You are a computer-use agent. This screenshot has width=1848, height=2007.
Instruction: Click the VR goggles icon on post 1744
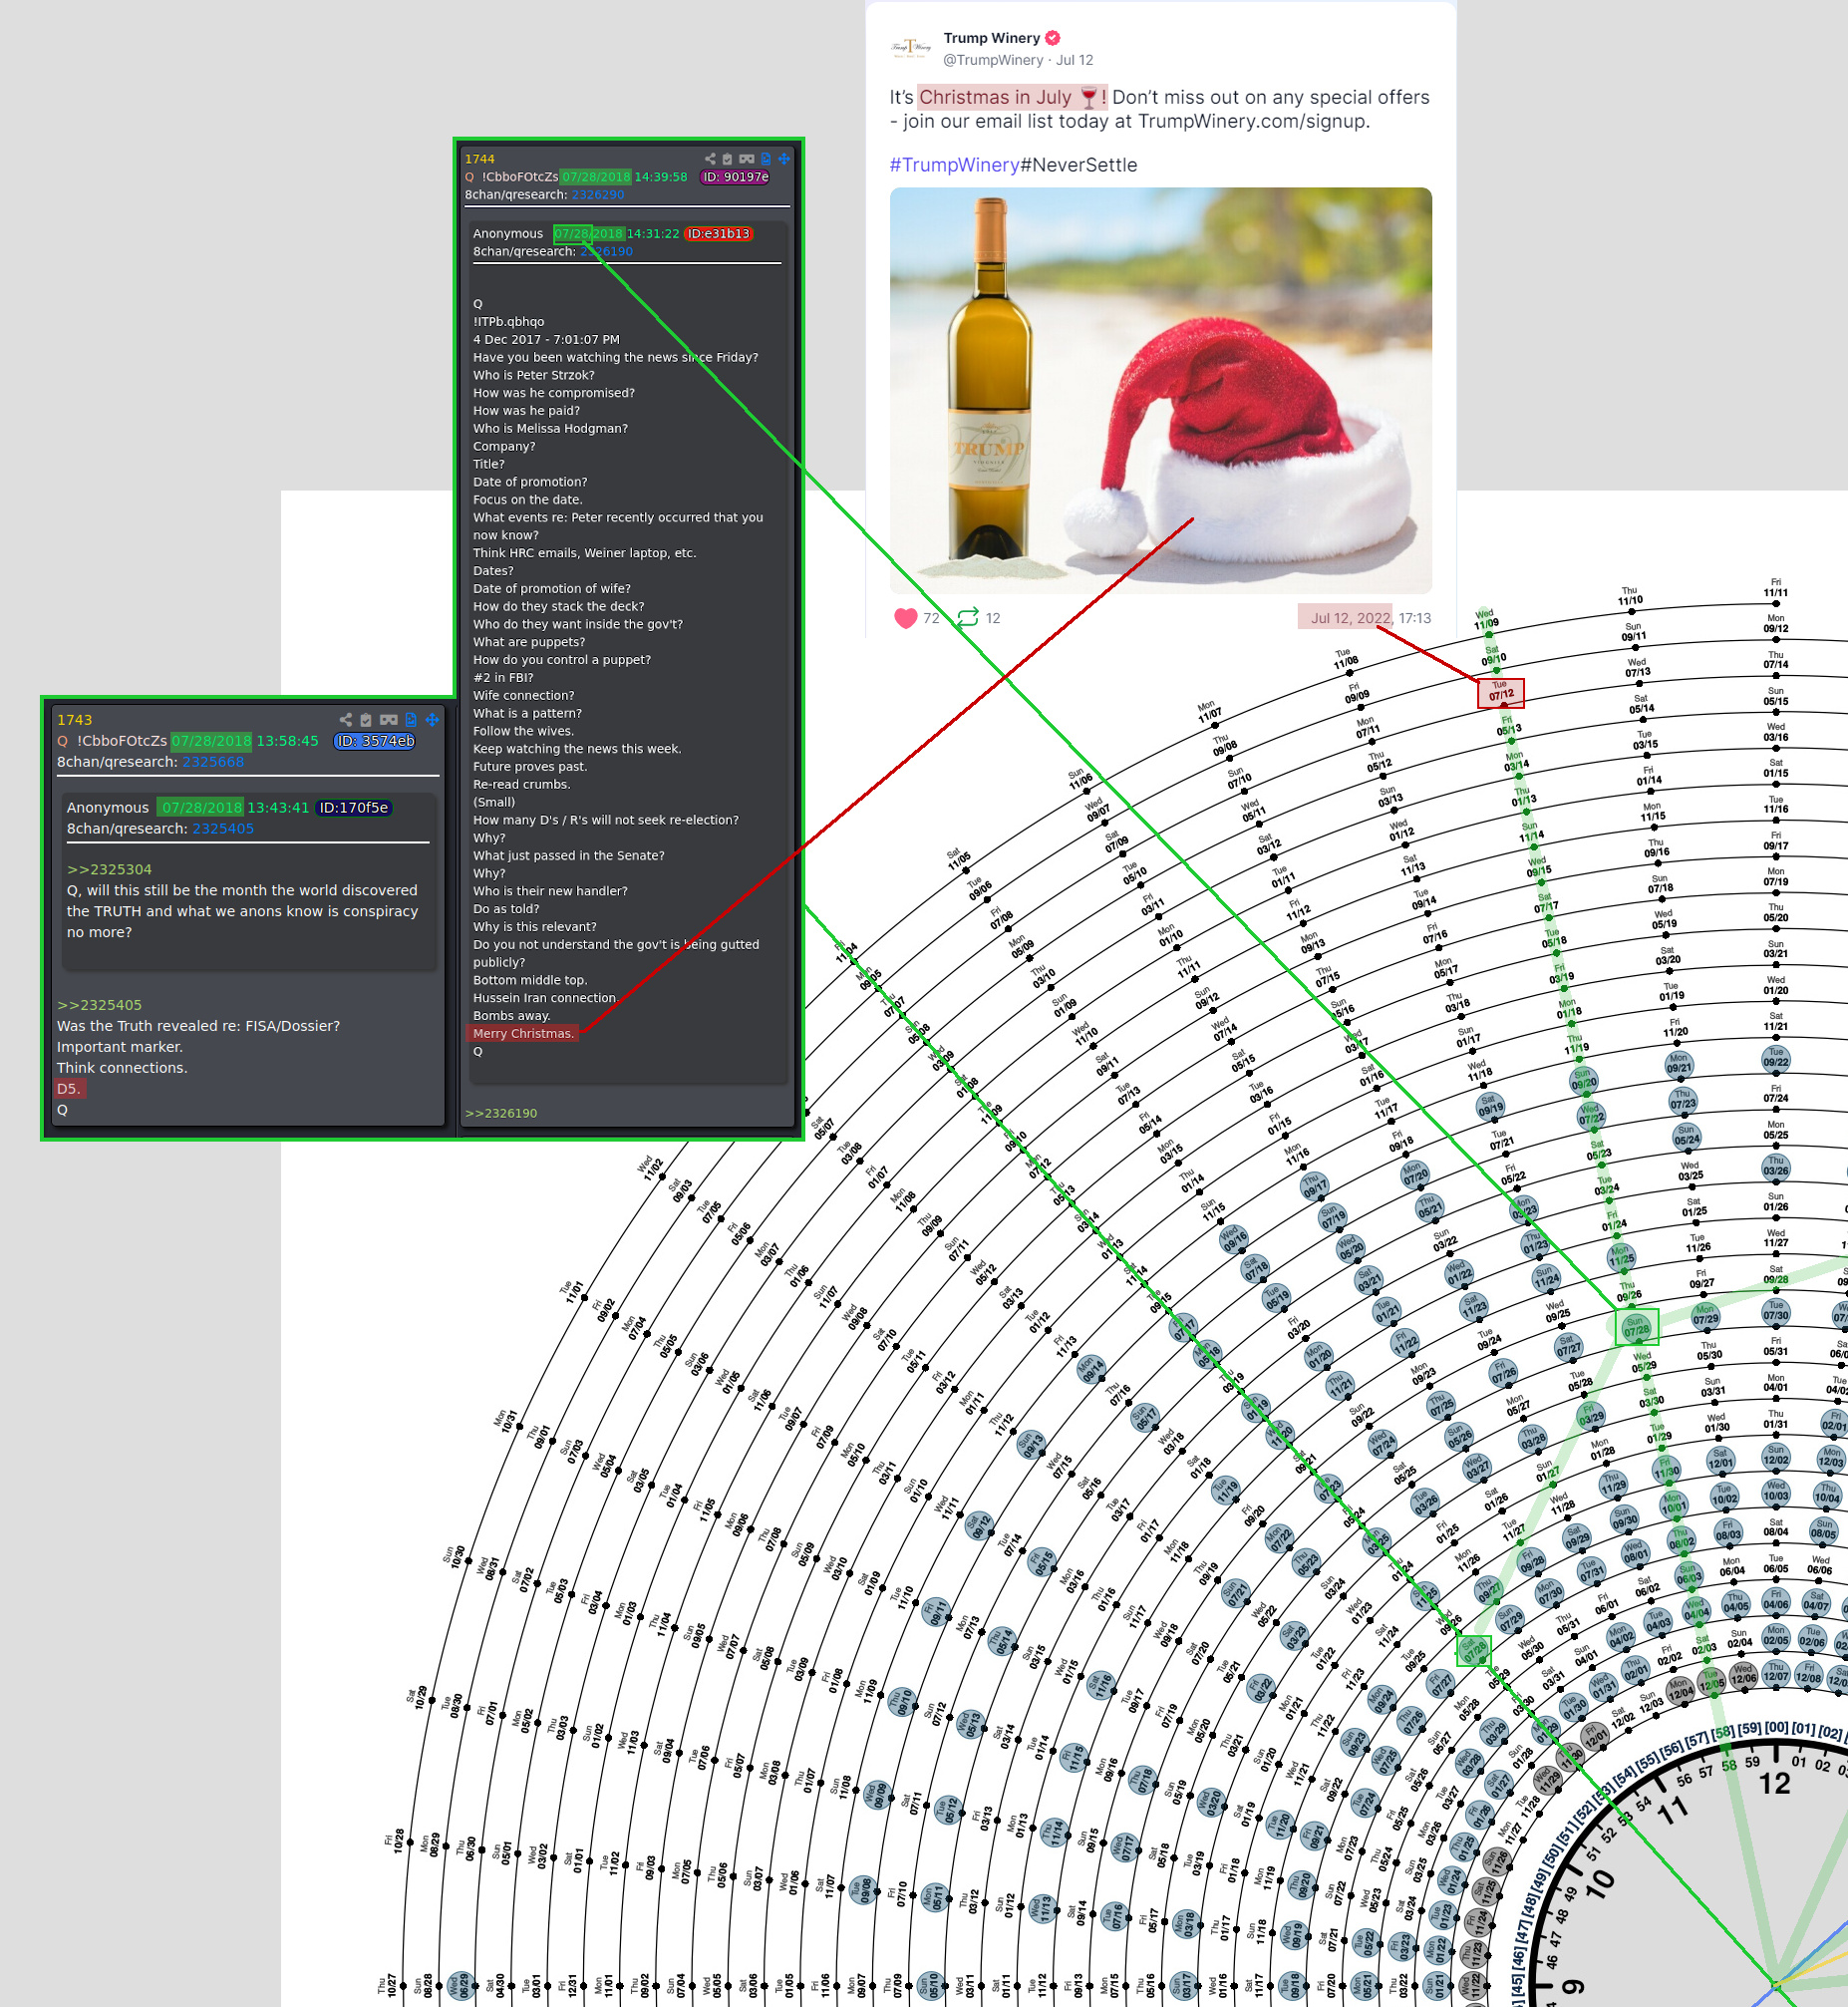746,159
